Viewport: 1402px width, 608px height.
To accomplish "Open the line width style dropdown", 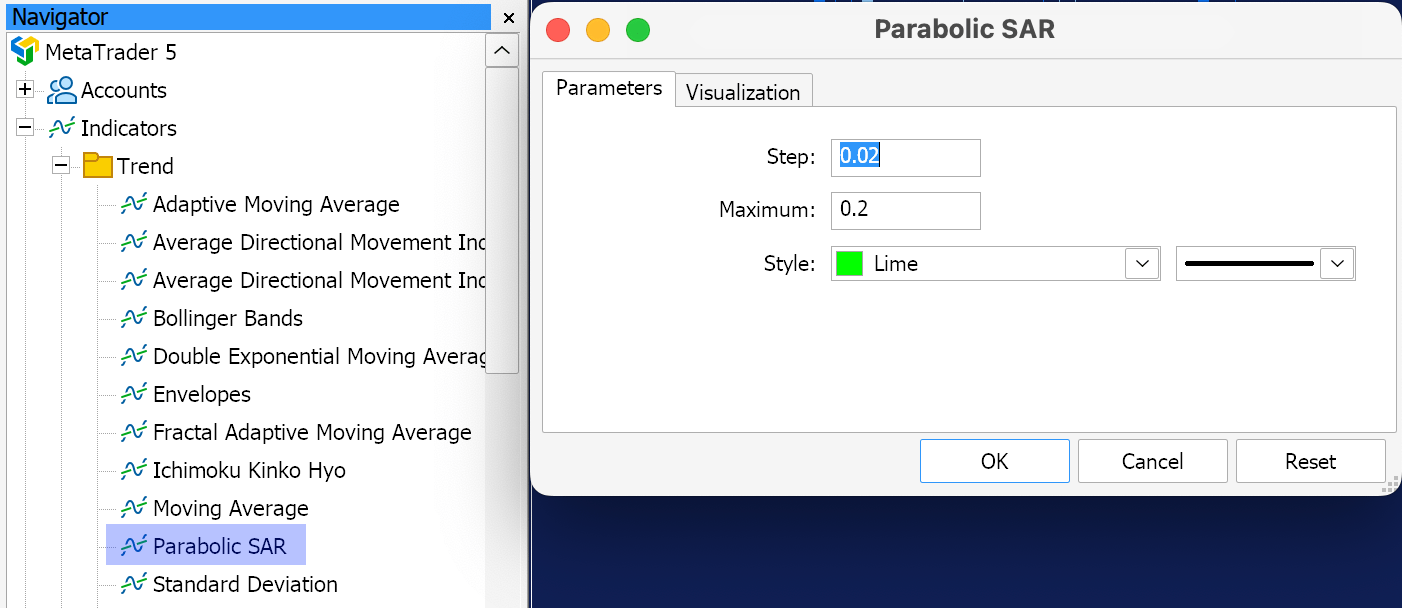I will [x=1337, y=264].
